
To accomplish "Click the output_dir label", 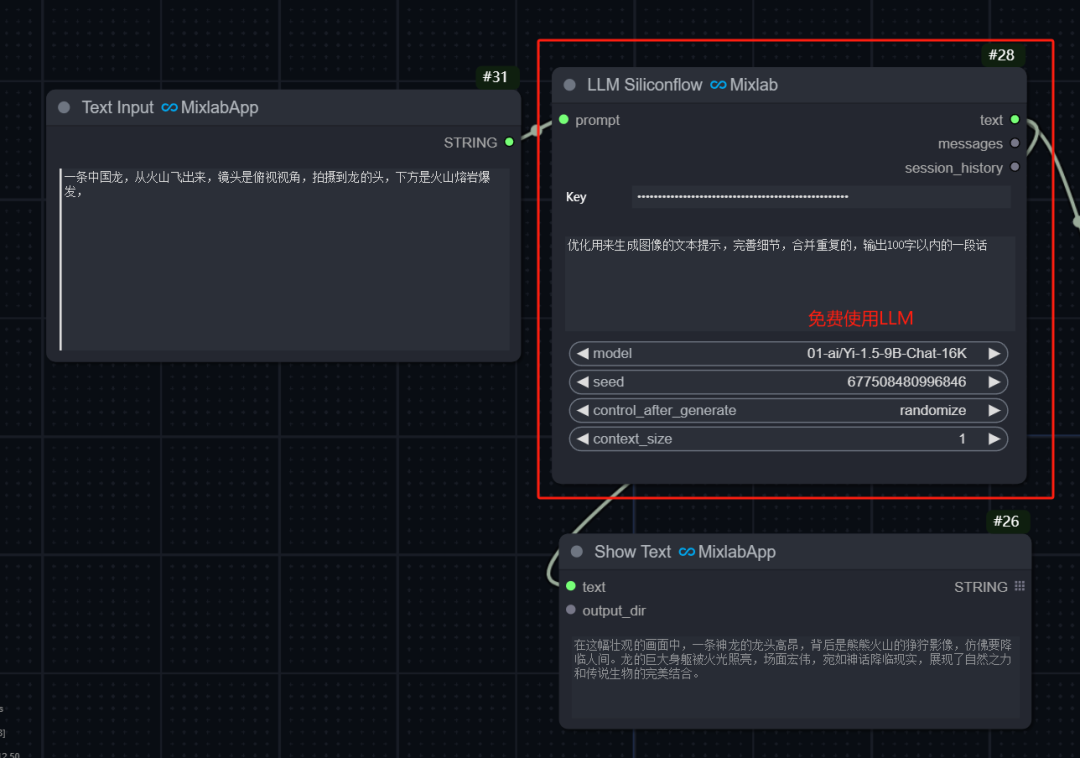I will pos(614,611).
